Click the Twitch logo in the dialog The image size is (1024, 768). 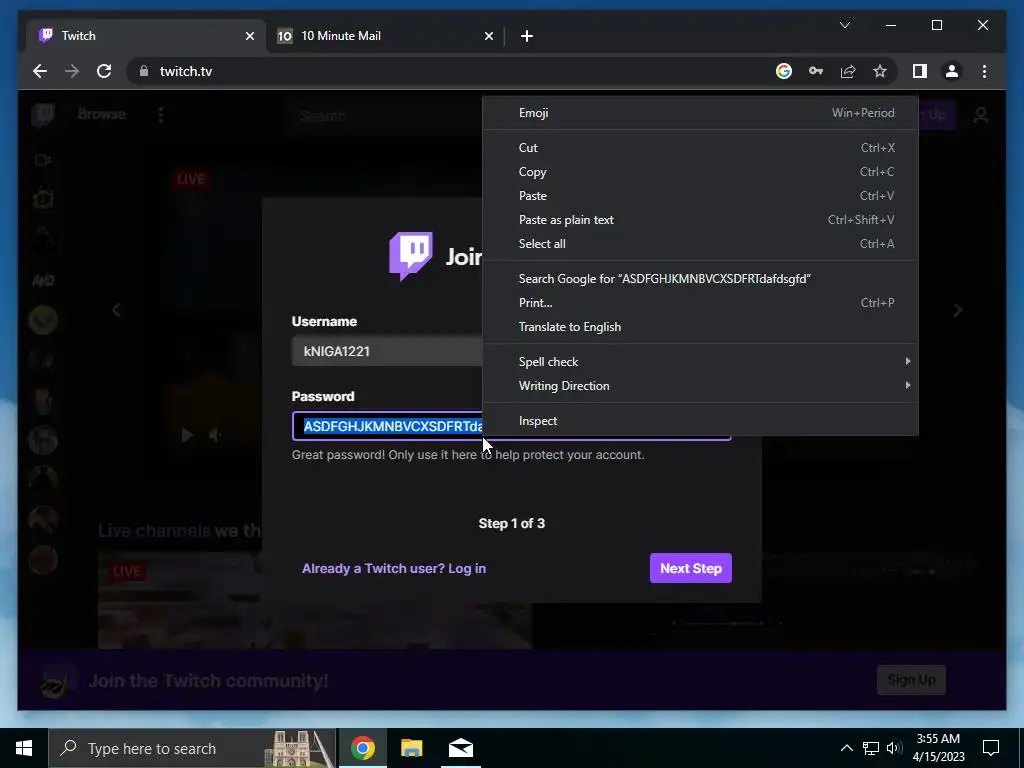(411, 256)
